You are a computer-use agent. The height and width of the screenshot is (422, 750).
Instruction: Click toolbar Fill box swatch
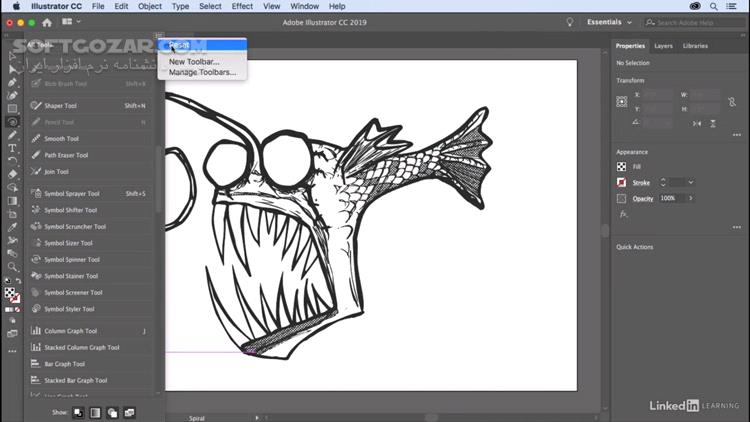click(x=10, y=292)
